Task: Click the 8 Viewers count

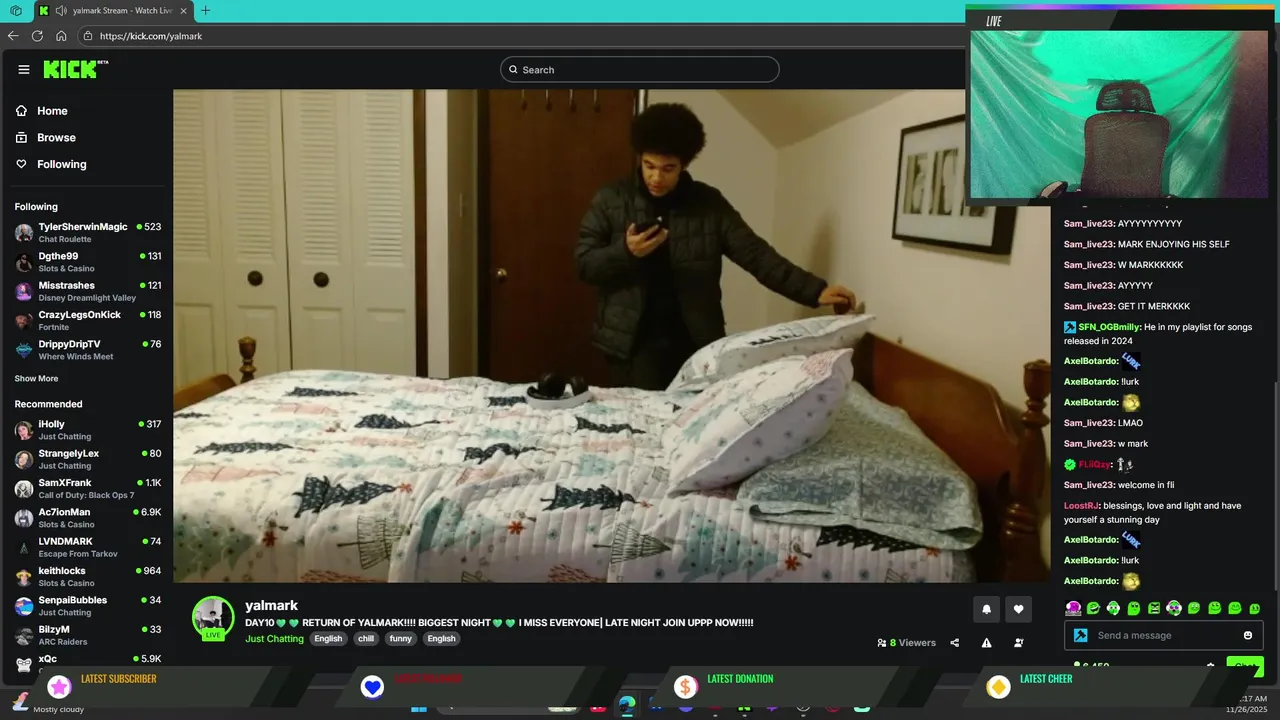Action: click(x=906, y=643)
